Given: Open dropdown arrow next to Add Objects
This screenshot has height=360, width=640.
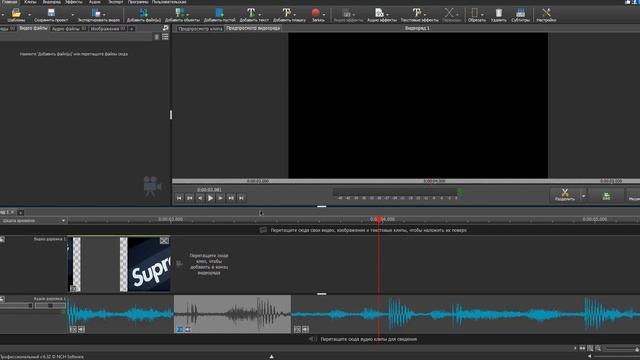Looking at the screenshot, I should tap(187, 14).
